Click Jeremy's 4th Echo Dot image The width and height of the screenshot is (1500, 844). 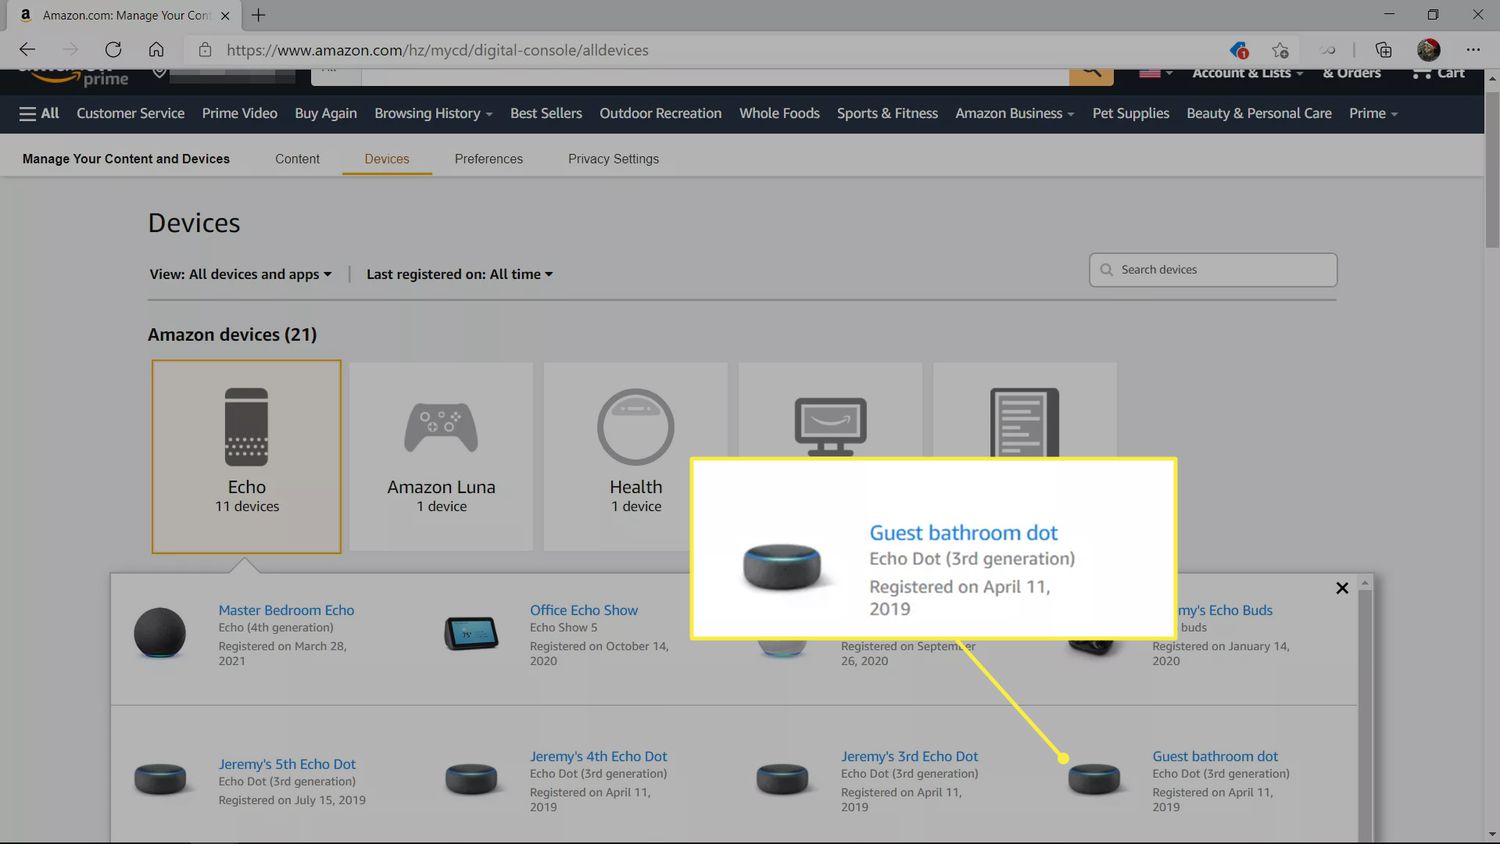pos(471,779)
